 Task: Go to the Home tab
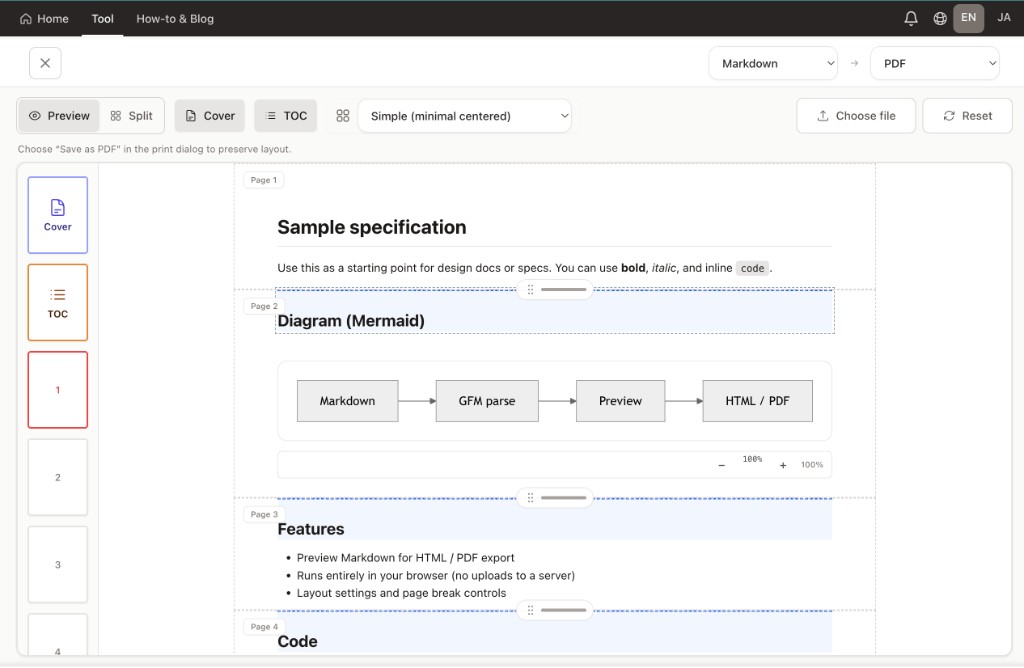[44, 18]
